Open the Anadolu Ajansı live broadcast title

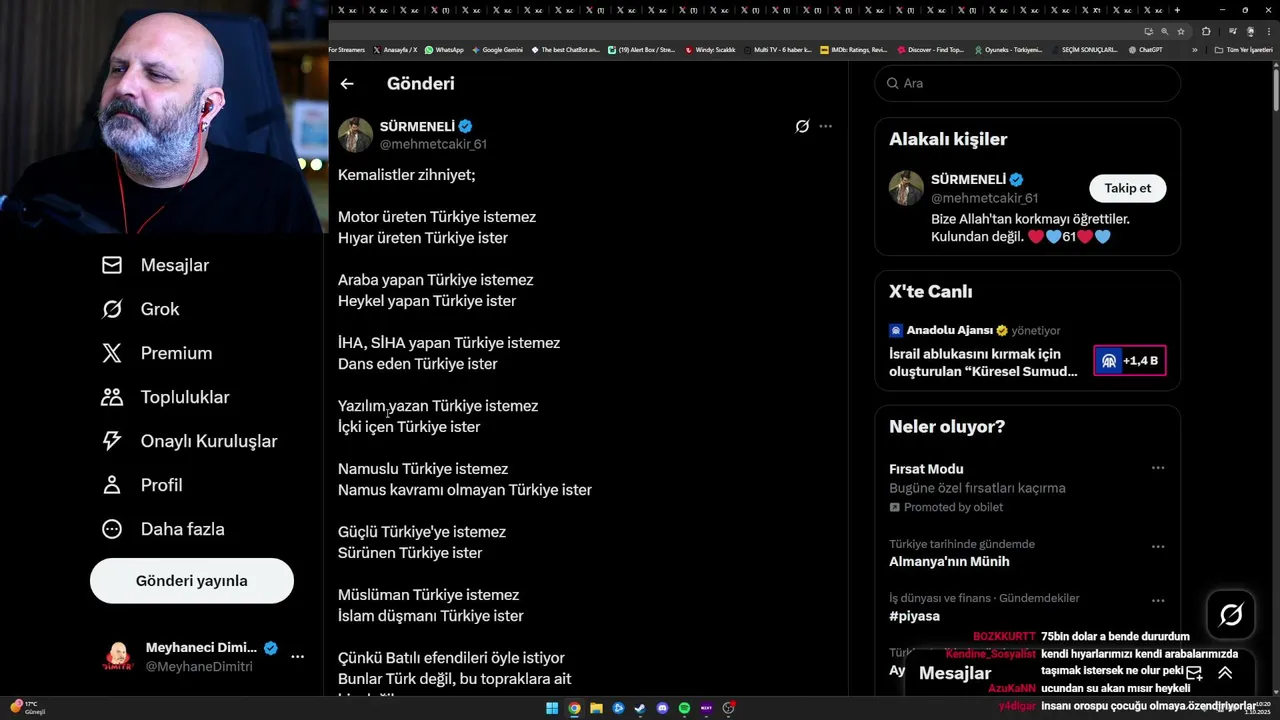point(984,362)
